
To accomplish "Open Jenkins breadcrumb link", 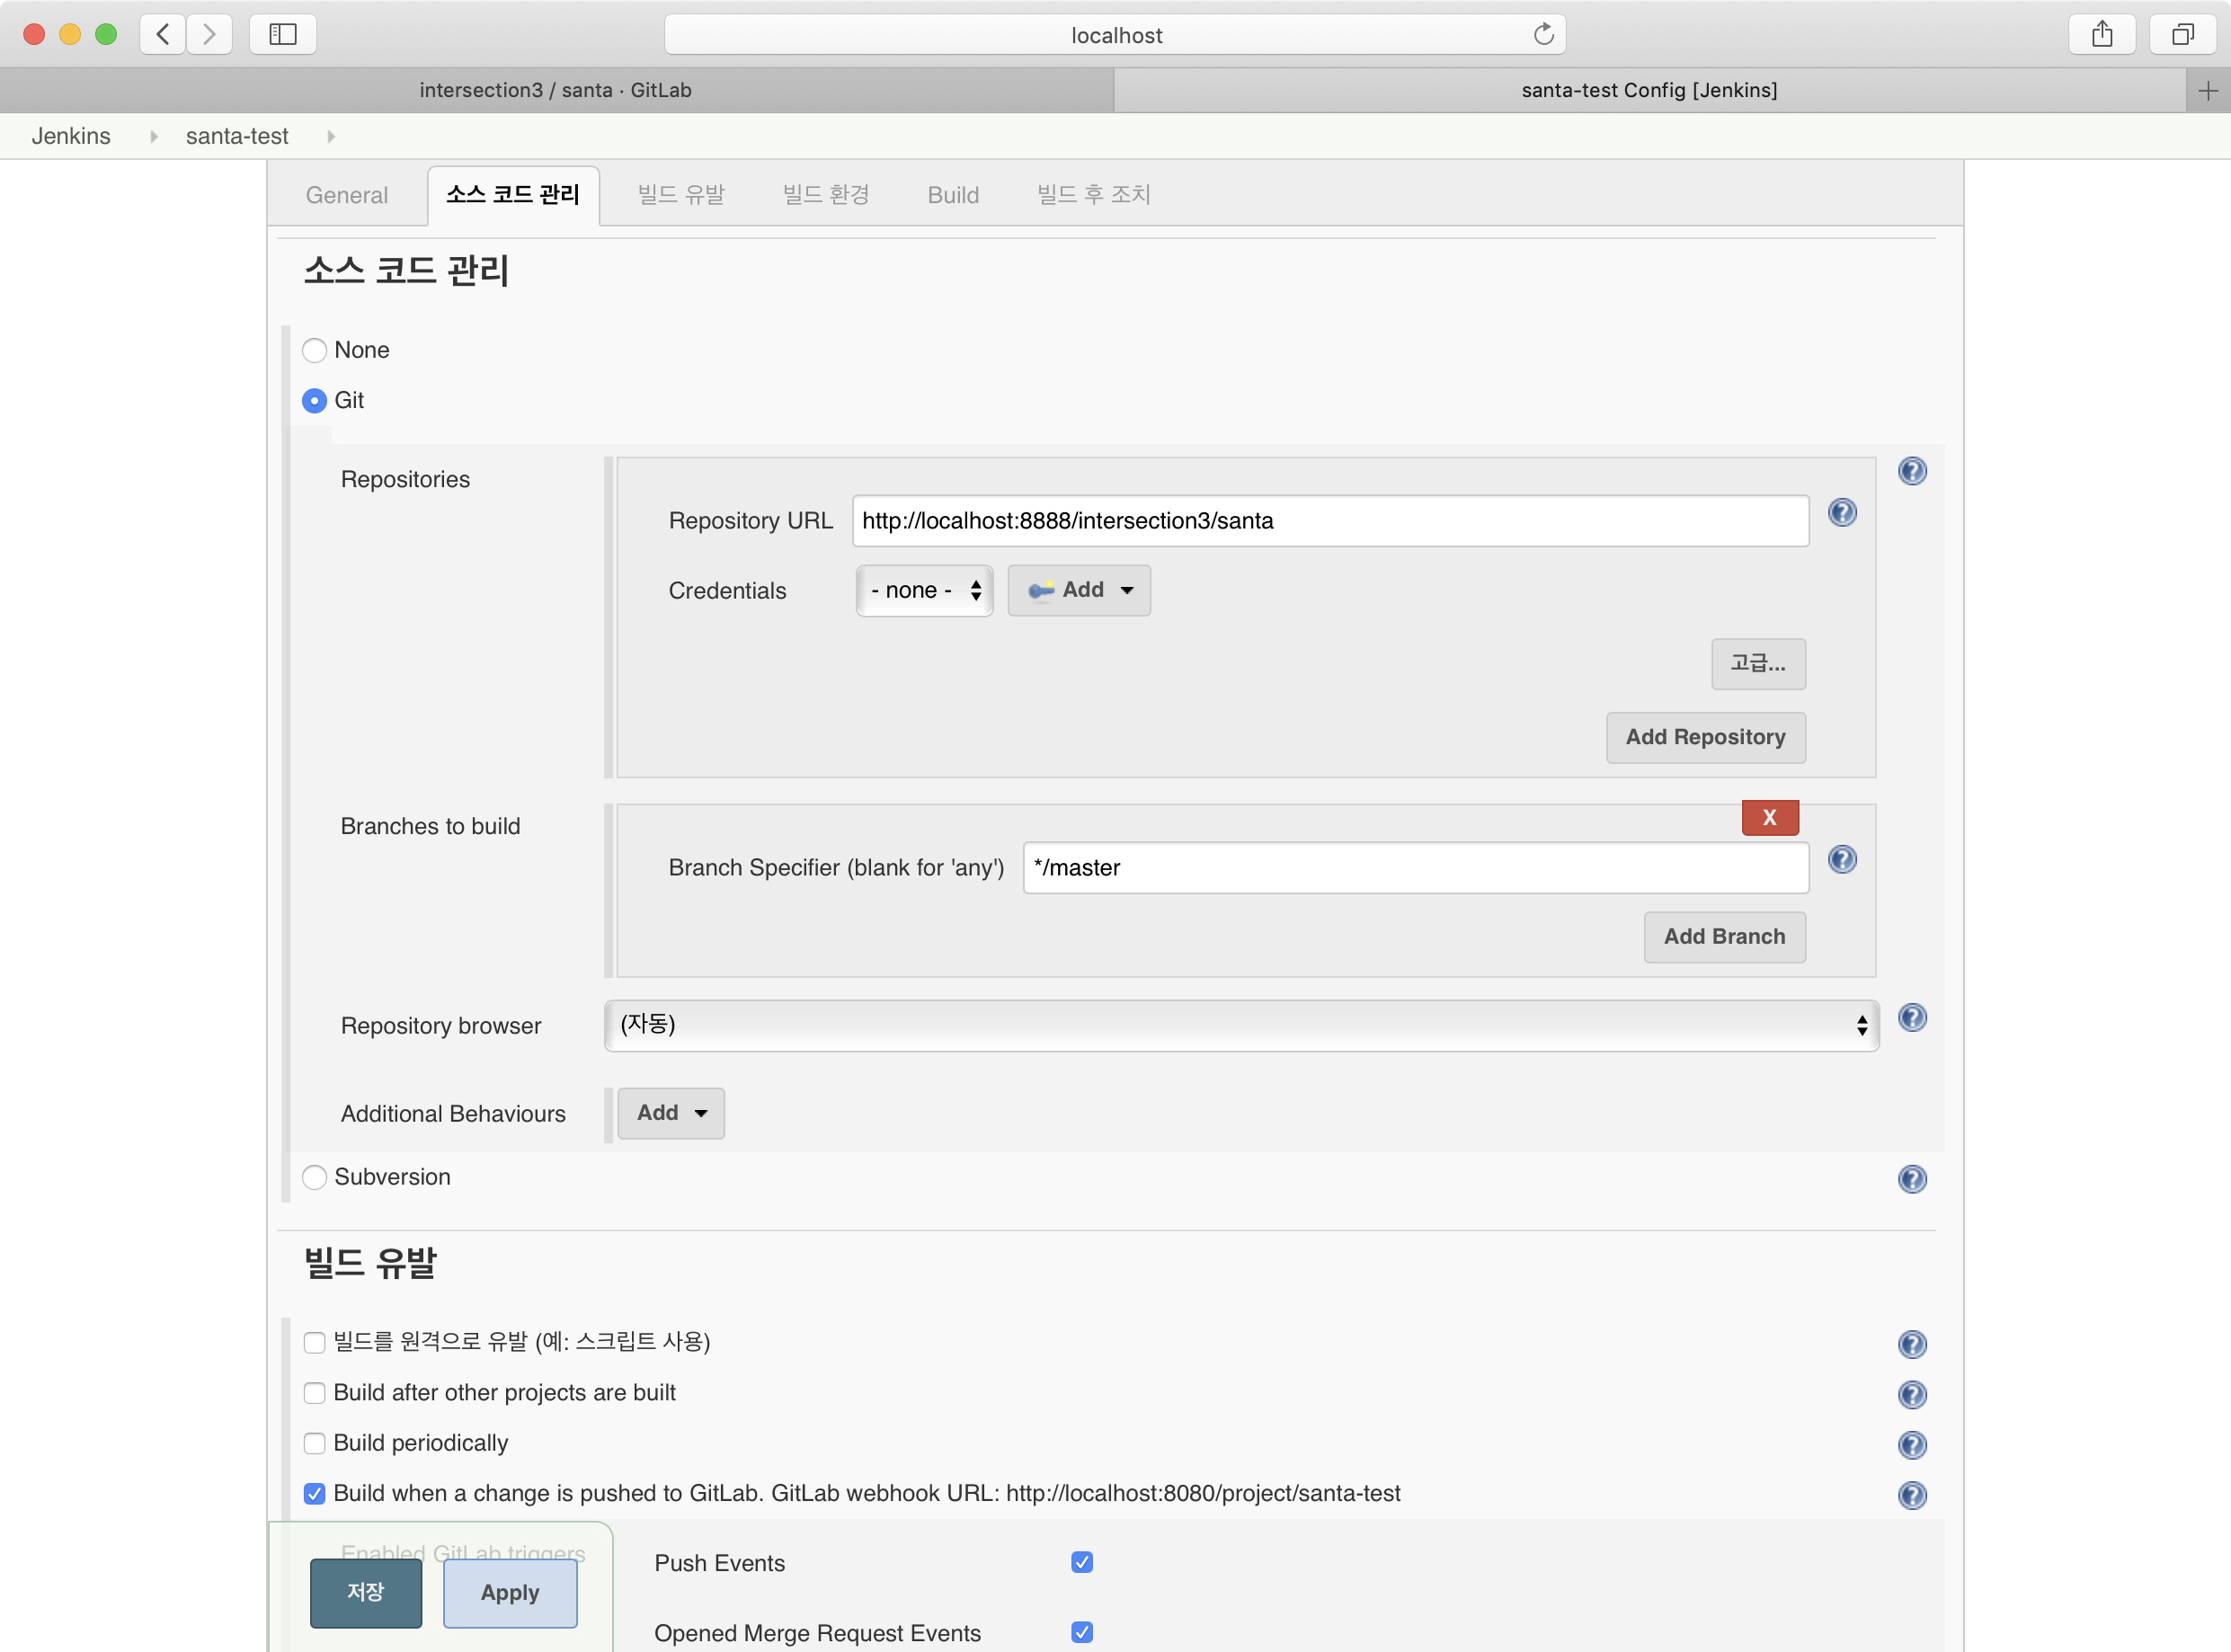I will point(71,136).
